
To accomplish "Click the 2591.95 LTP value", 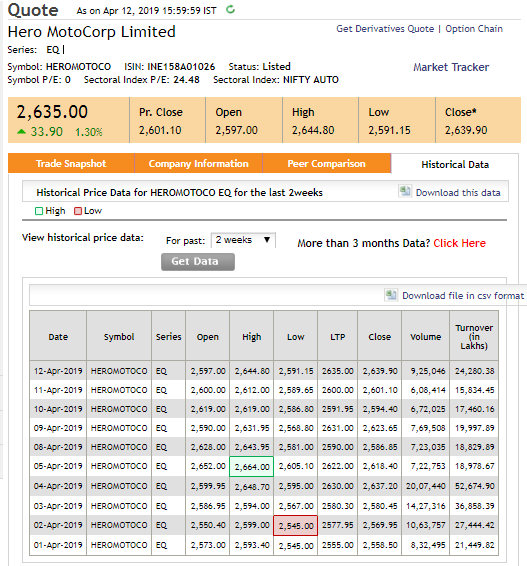I will 338,409.
